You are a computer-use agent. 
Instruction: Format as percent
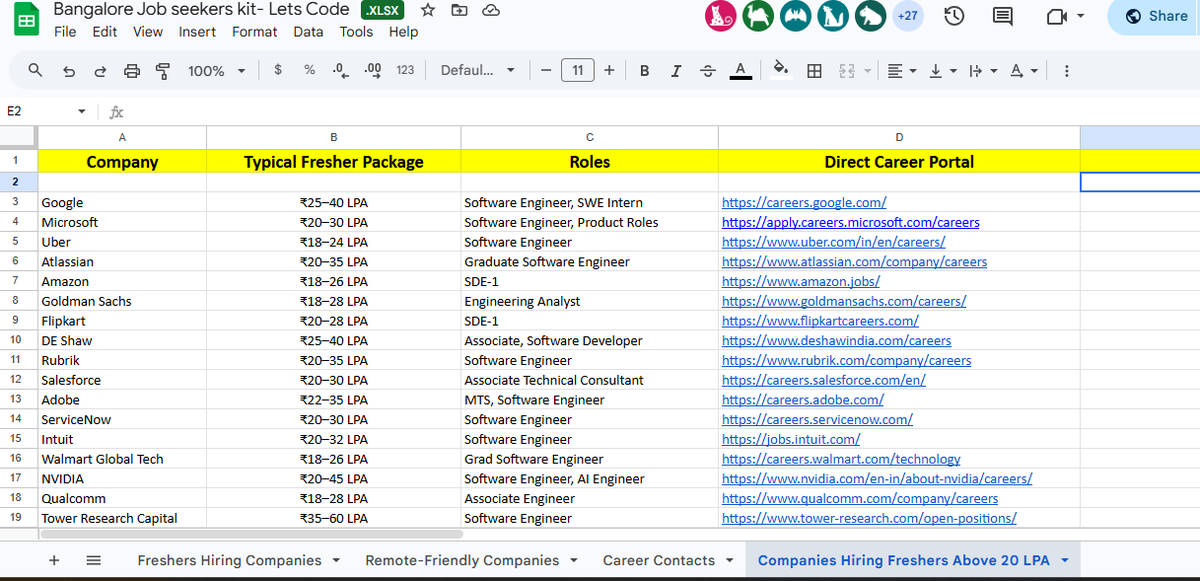click(310, 70)
